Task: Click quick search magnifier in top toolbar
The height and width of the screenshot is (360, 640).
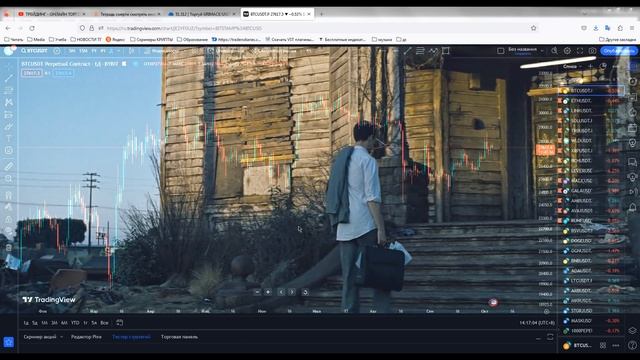Action: tap(554, 51)
